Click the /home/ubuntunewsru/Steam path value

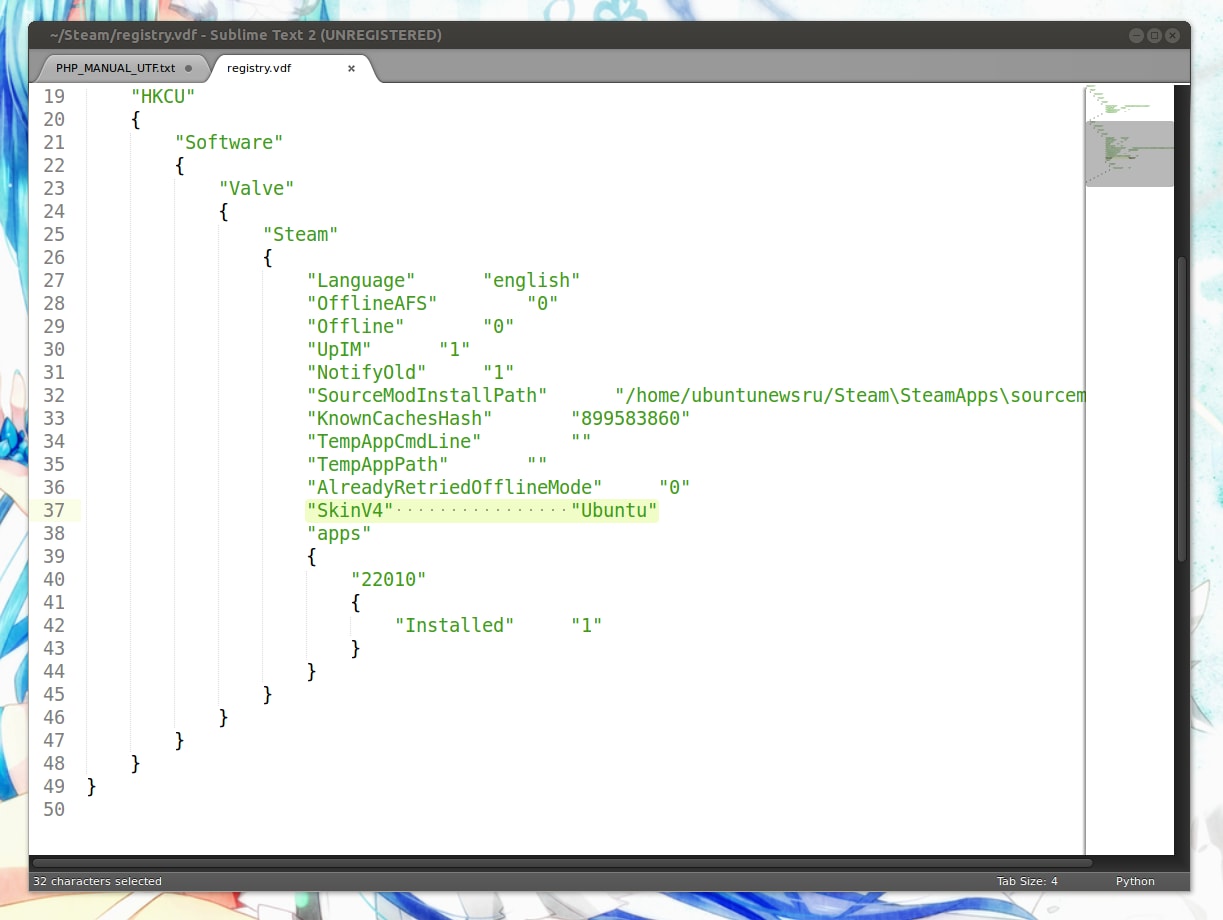[x=850, y=395]
